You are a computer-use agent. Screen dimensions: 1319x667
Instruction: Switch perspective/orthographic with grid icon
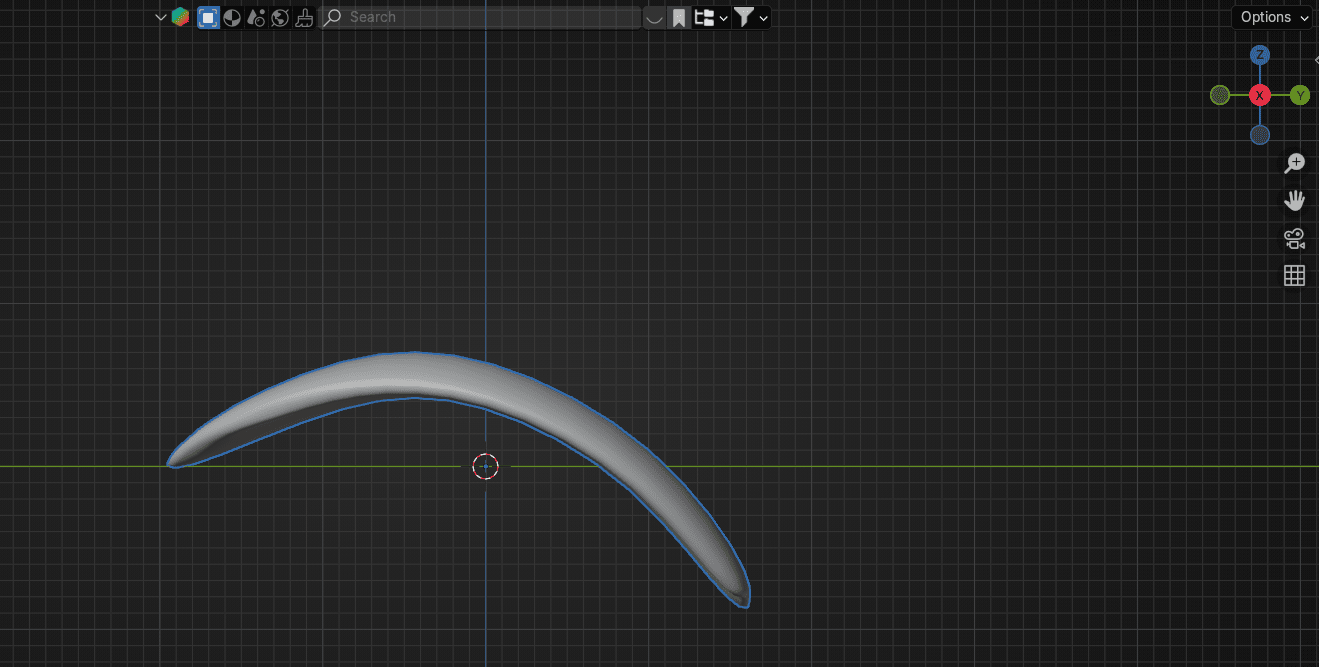[x=1295, y=276]
